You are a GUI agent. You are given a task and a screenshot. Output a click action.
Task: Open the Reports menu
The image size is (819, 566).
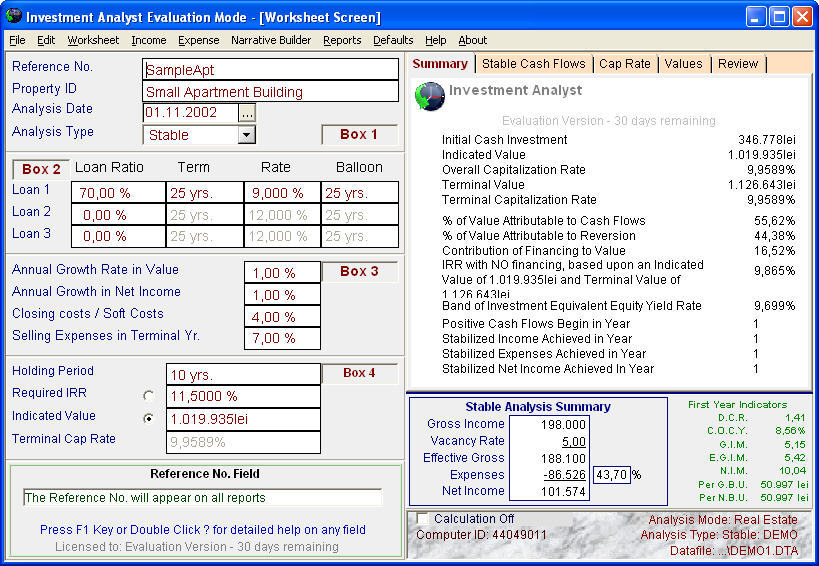tap(342, 40)
